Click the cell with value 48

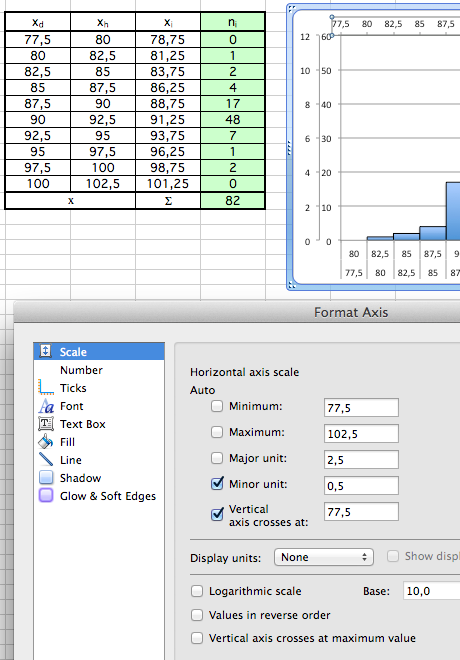pyautogui.click(x=233, y=120)
